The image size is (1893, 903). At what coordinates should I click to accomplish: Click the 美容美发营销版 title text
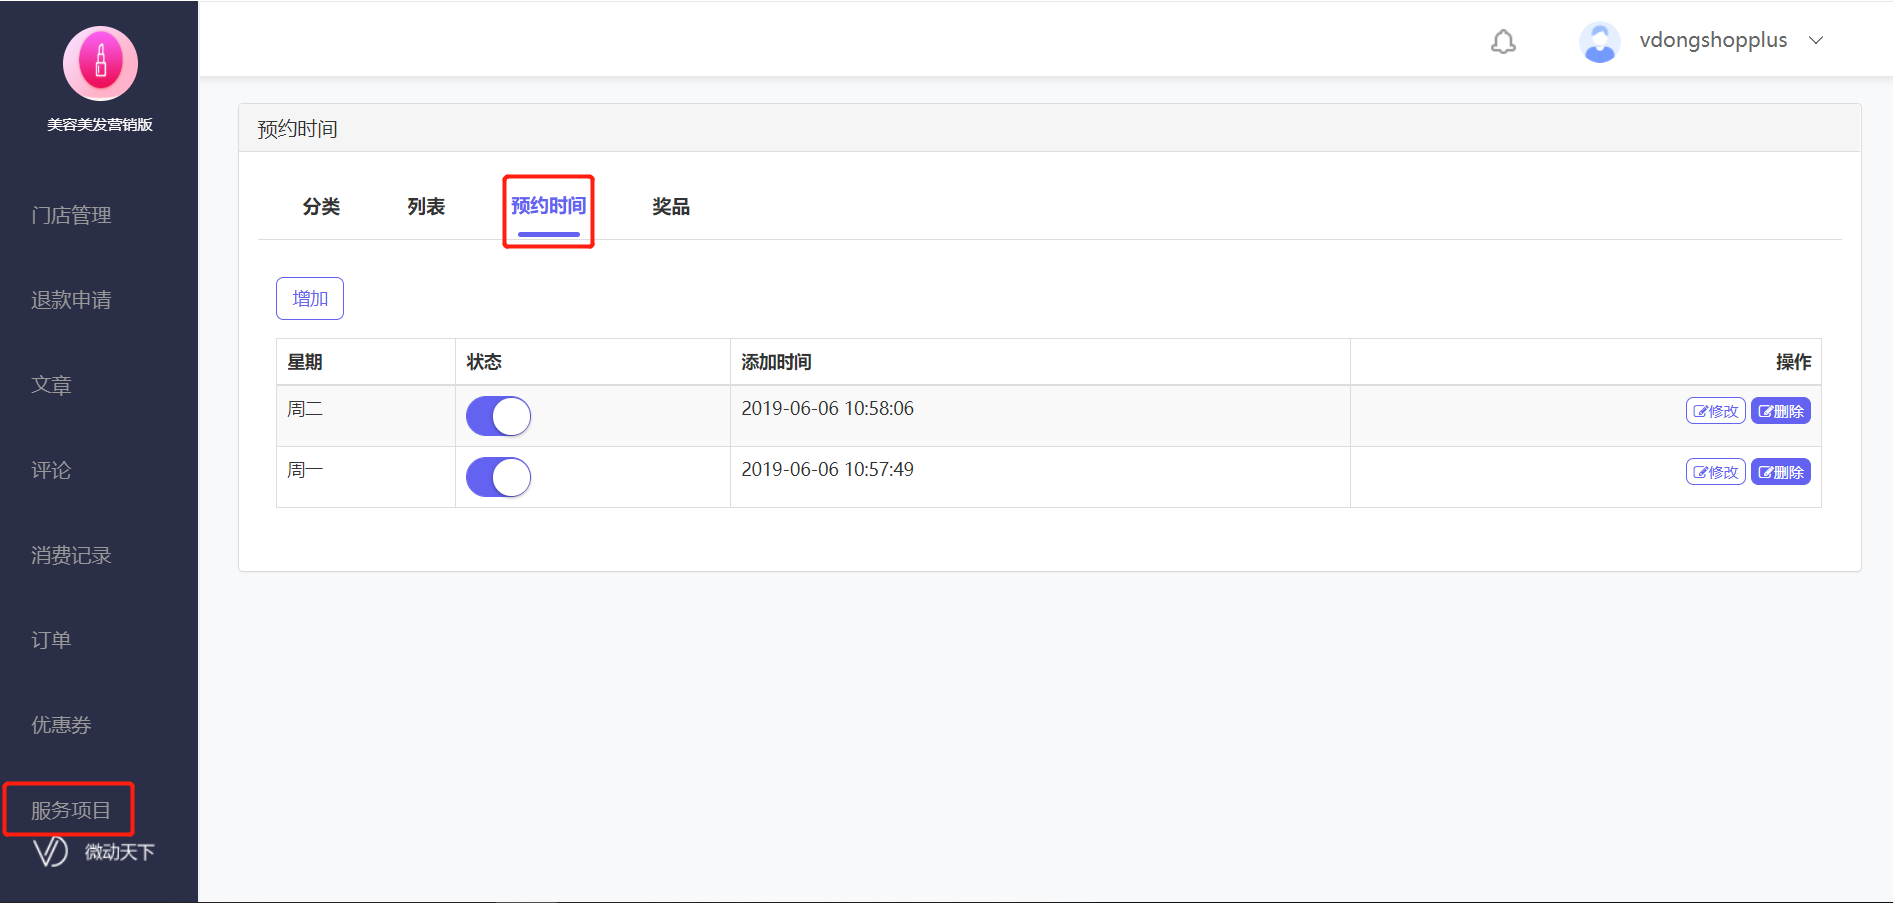tap(100, 125)
